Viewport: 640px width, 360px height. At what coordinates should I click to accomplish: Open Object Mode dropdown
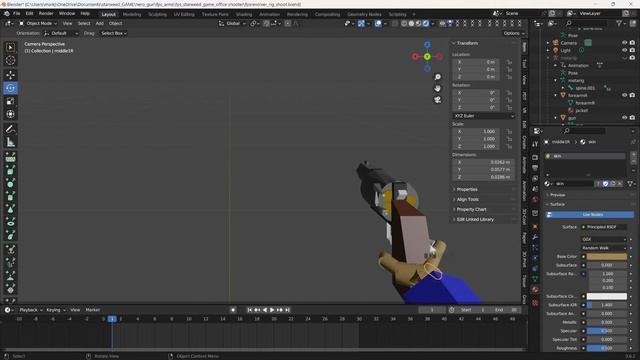click(38, 24)
